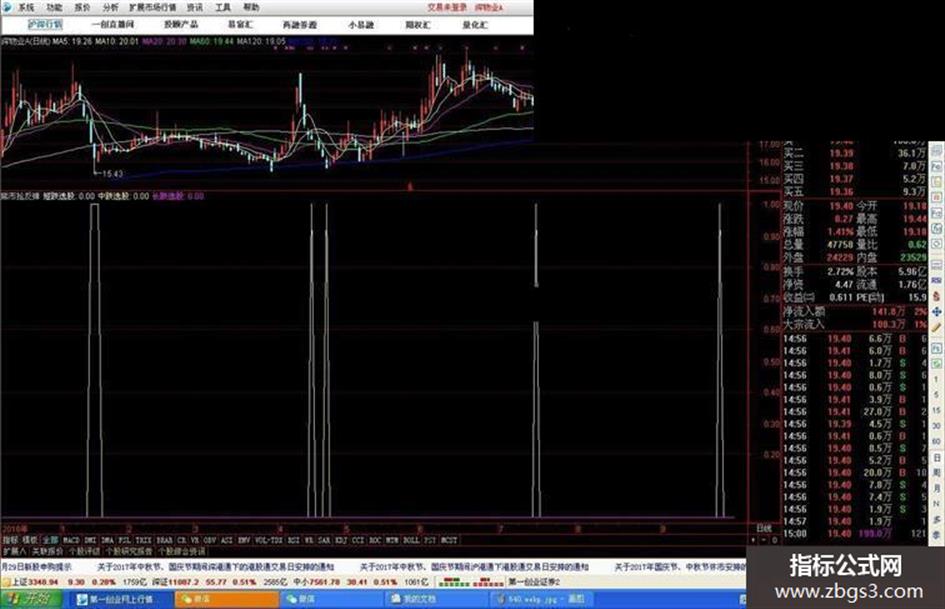Select the ROC indicator tab
945x609 pixels.
tap(375, 540)
